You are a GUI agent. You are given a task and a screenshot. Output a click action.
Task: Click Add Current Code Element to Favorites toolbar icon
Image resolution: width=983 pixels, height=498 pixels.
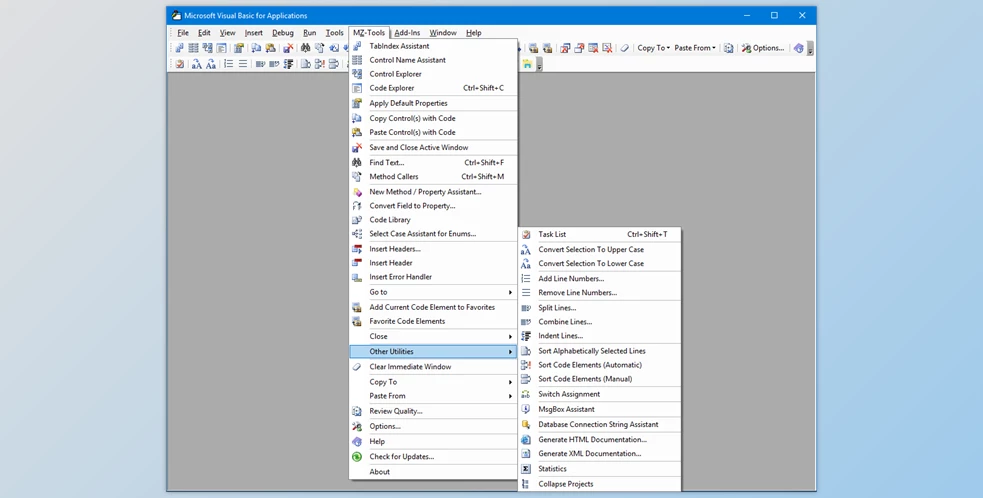pos(533,48)
